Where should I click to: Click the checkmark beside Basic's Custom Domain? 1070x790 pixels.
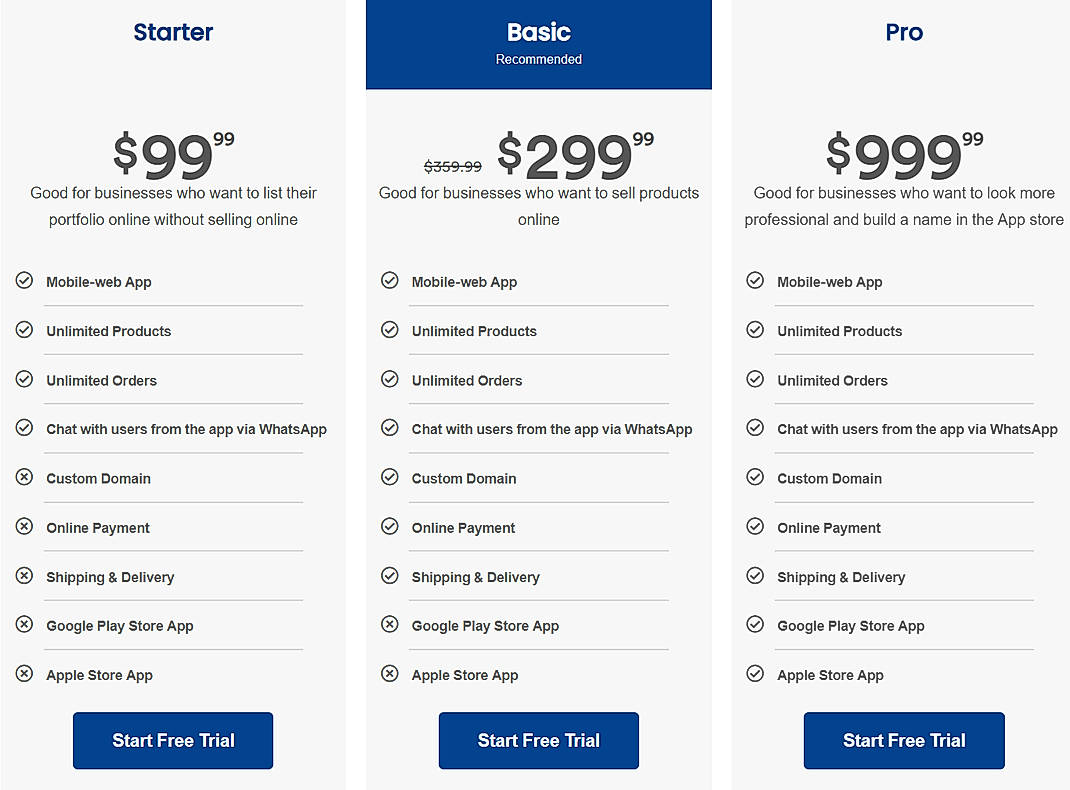(x=390, y=477)
